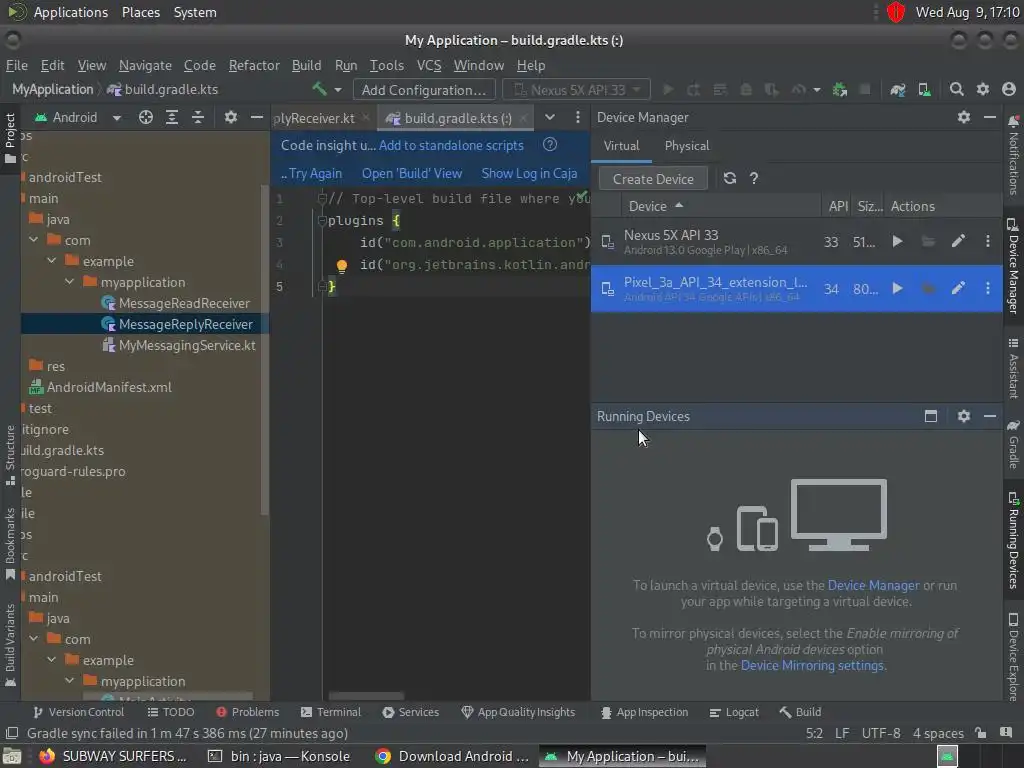Click Sync Project with Gradle Files icon

point(898,89)
